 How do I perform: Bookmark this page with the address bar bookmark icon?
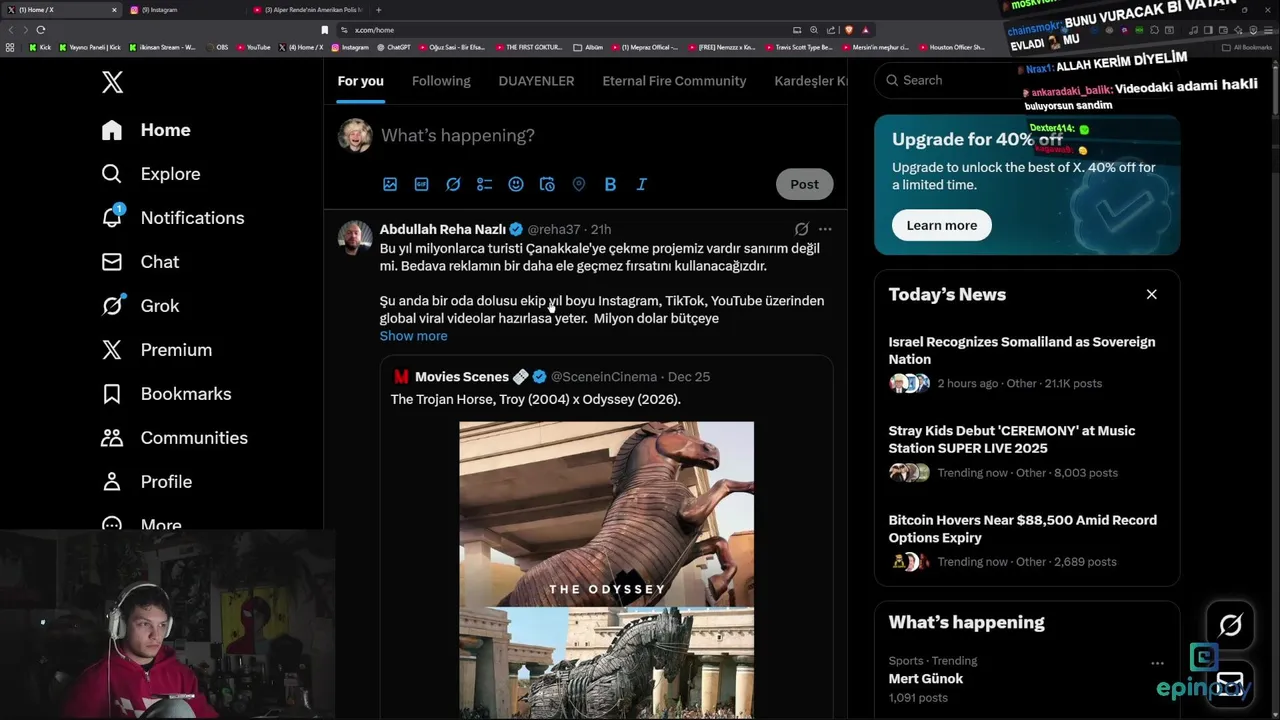pyautogui.click(x=324, y=30)
